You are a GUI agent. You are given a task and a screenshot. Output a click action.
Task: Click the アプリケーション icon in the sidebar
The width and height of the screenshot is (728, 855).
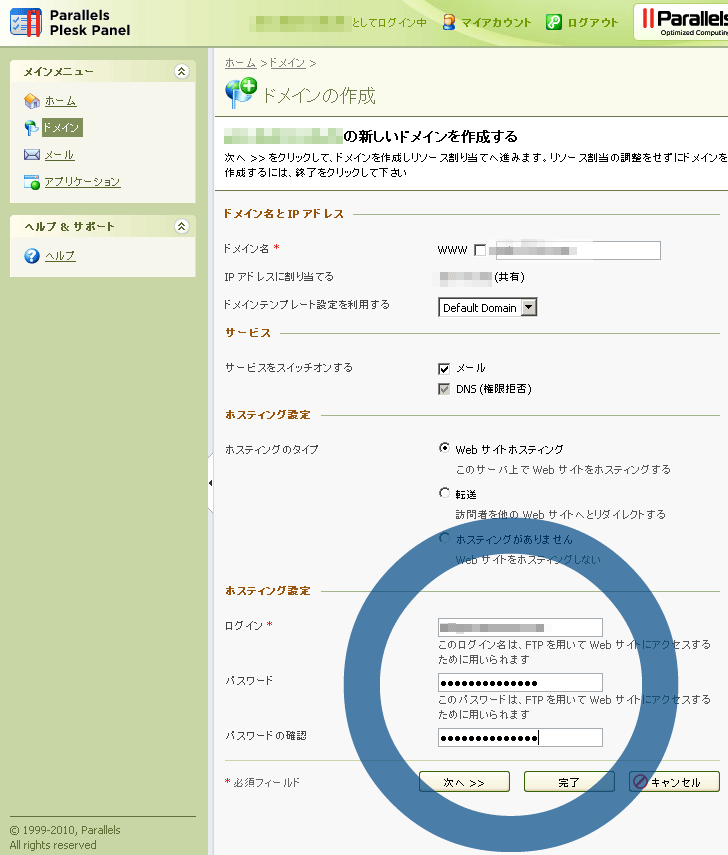[x=32, y=182]
